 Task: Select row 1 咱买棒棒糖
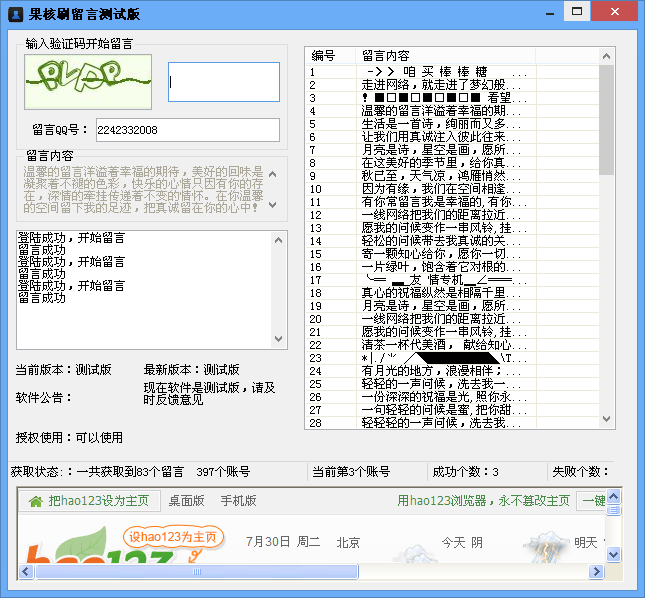[452, 72]
